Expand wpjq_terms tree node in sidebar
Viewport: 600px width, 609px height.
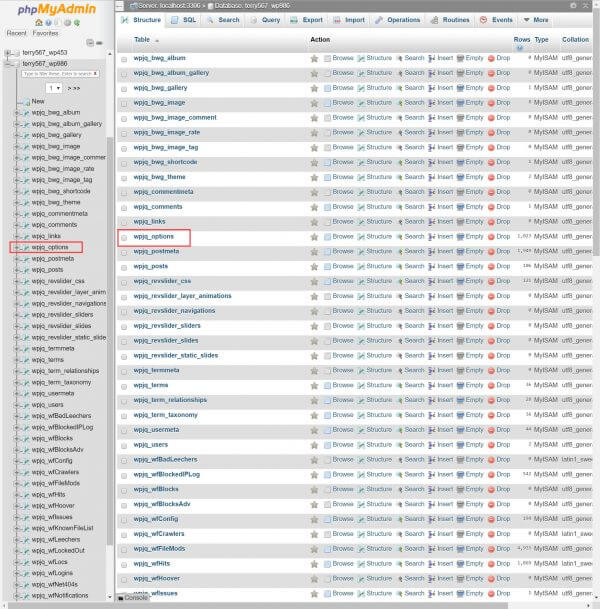[x=16, y=360]
